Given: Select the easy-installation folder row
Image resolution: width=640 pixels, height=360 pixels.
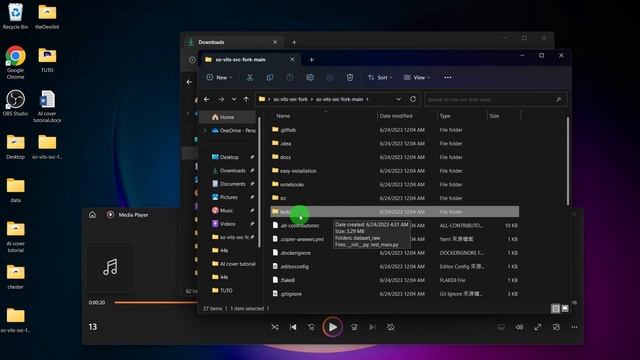Looking at the screenshot, I should (395, 171).
